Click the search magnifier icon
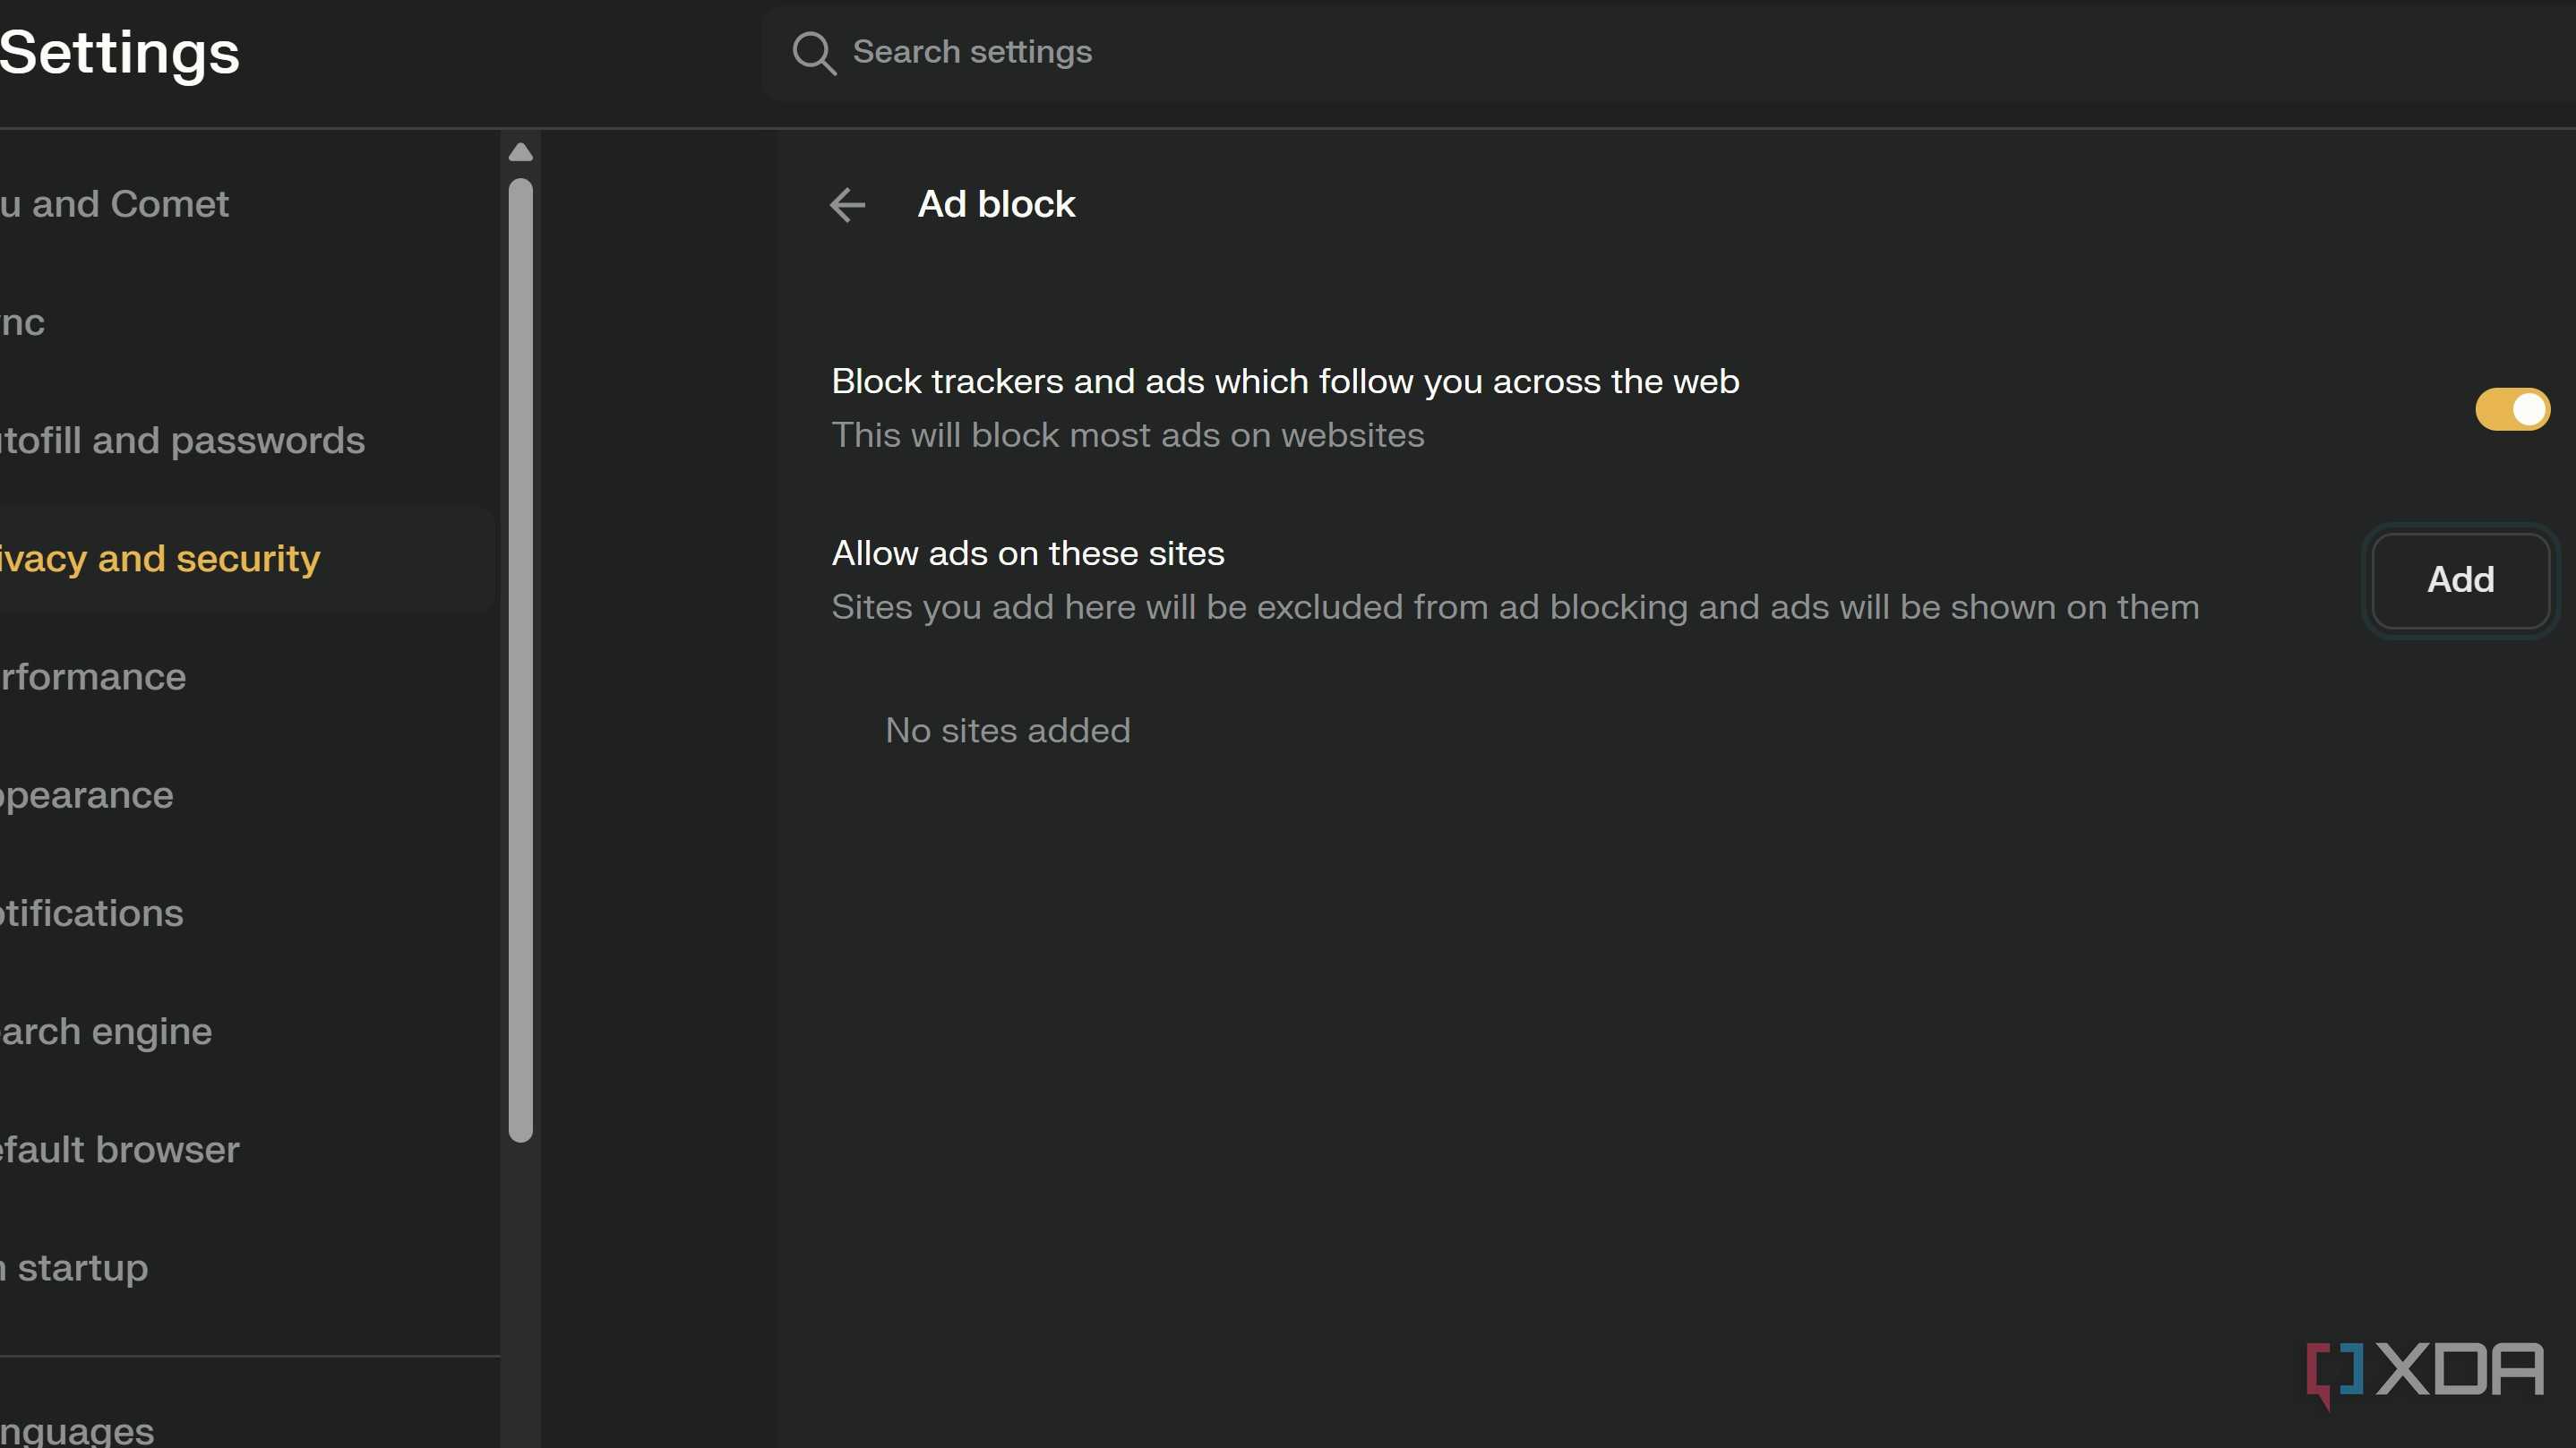2576x1448 pixels. 813,52
